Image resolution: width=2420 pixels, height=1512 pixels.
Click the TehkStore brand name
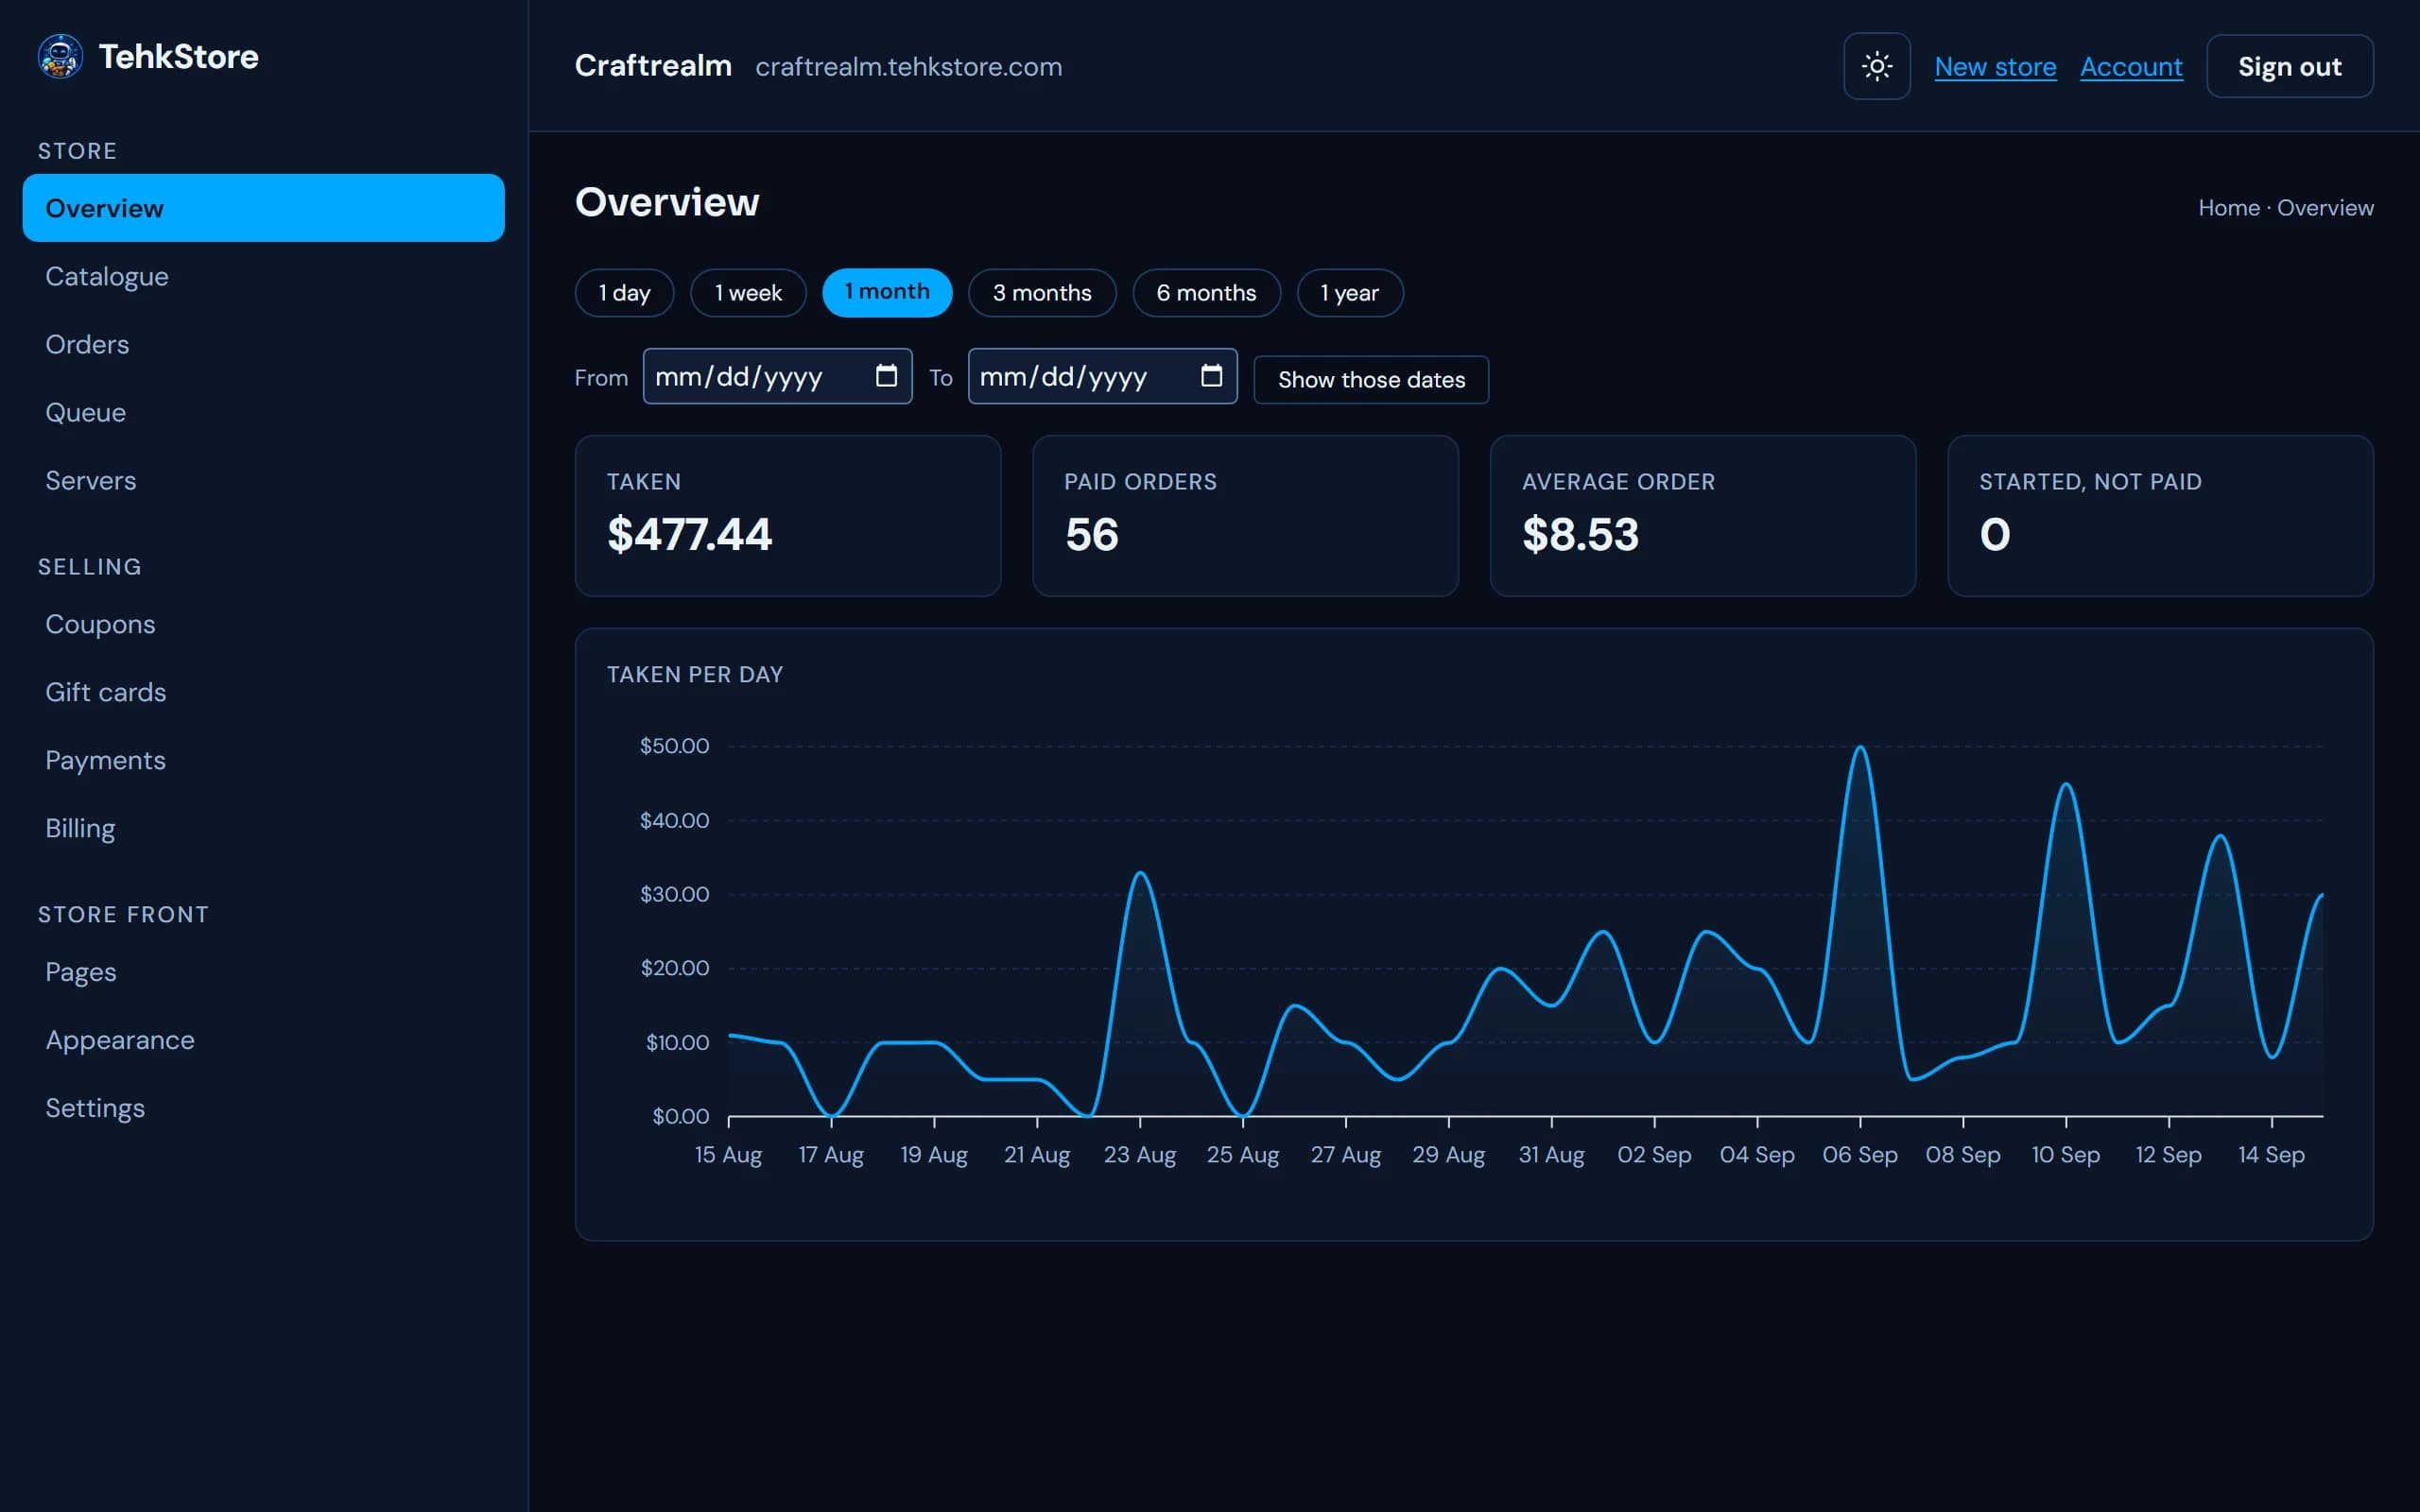(179, 57)
